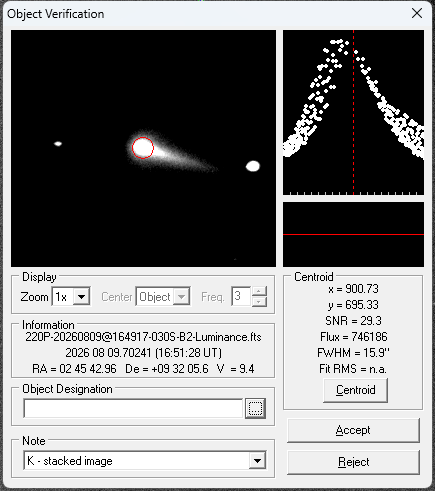Screen dimensions: 435x491
Task: Expand the Zoom 1x dropdown
Action: pos(82,296)
